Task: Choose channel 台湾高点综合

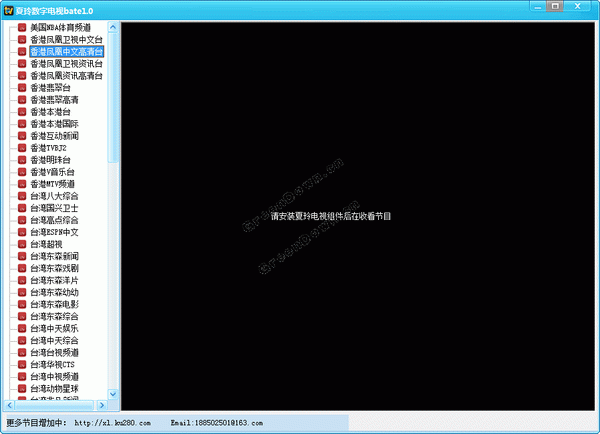Action: (x=54, y=220)
